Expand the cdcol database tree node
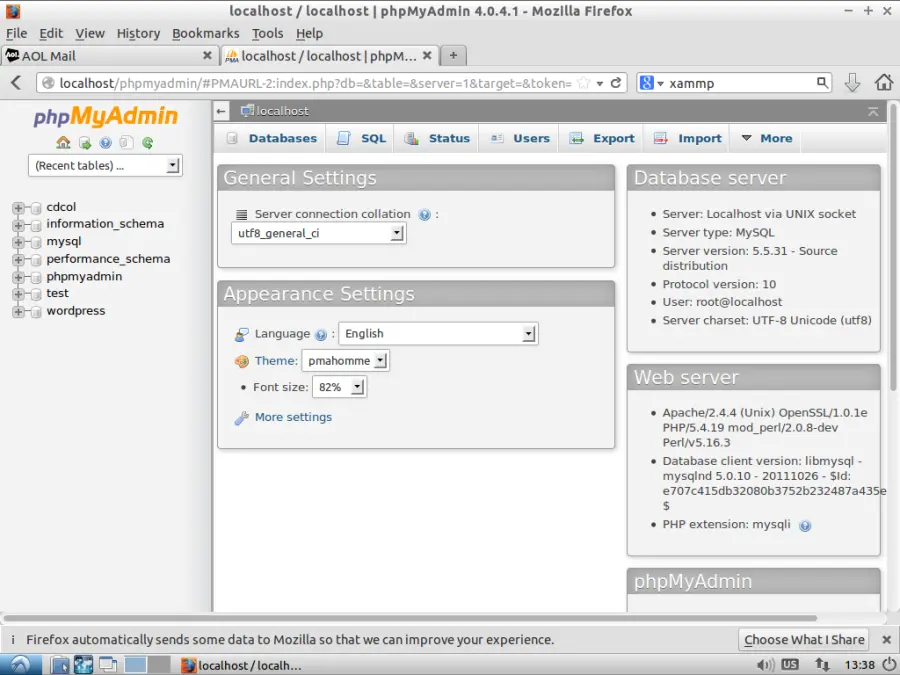The height and width of the screenshot is (675, 900). 18,208
